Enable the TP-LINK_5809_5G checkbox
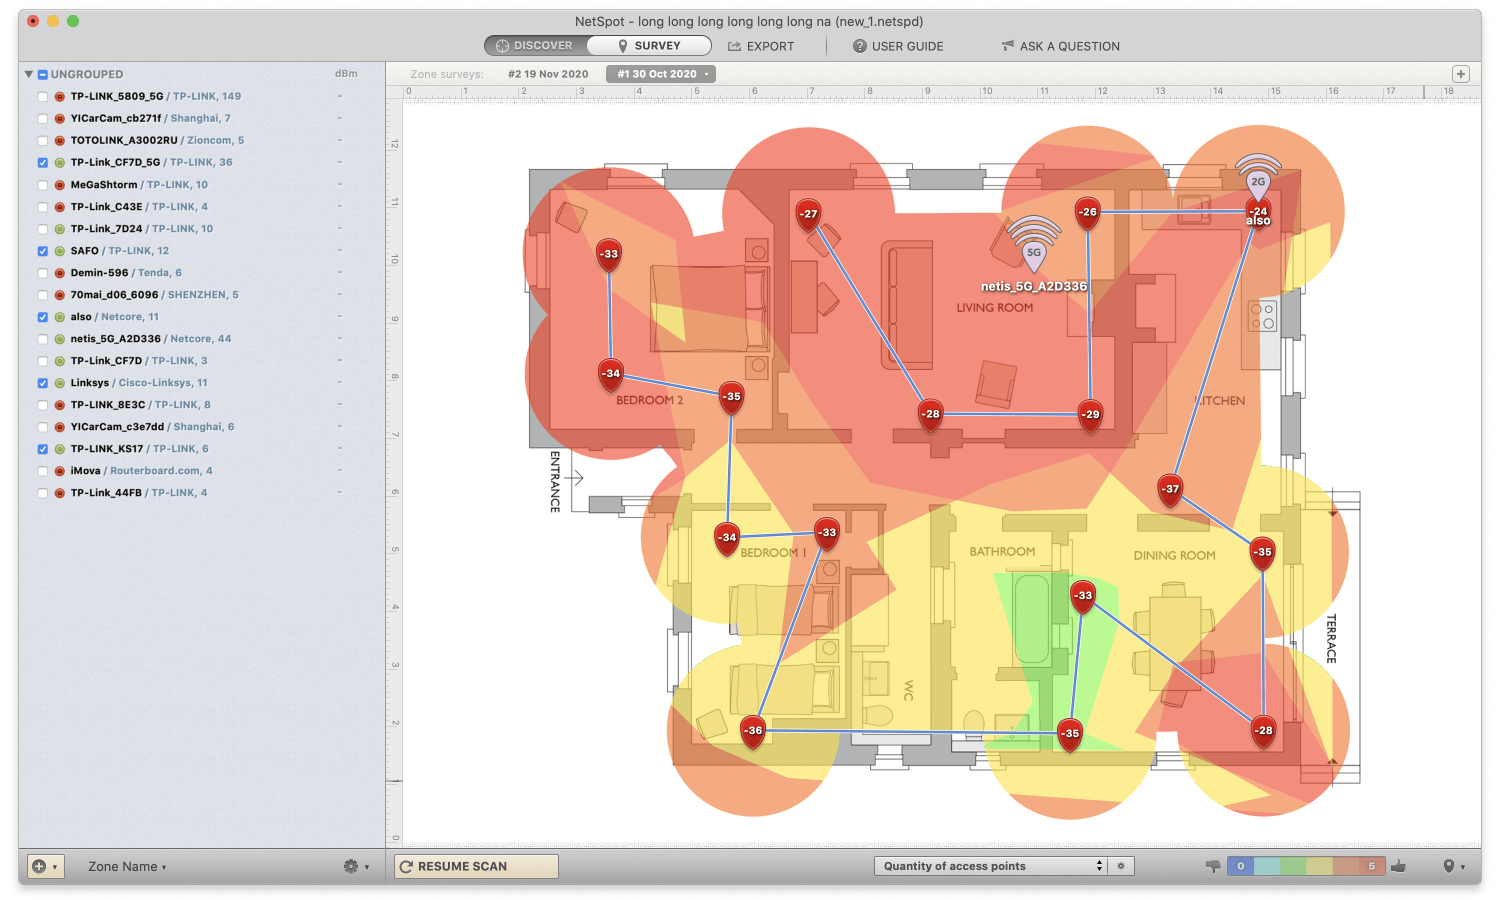1500x900 pixels. [x=42, y=97]
